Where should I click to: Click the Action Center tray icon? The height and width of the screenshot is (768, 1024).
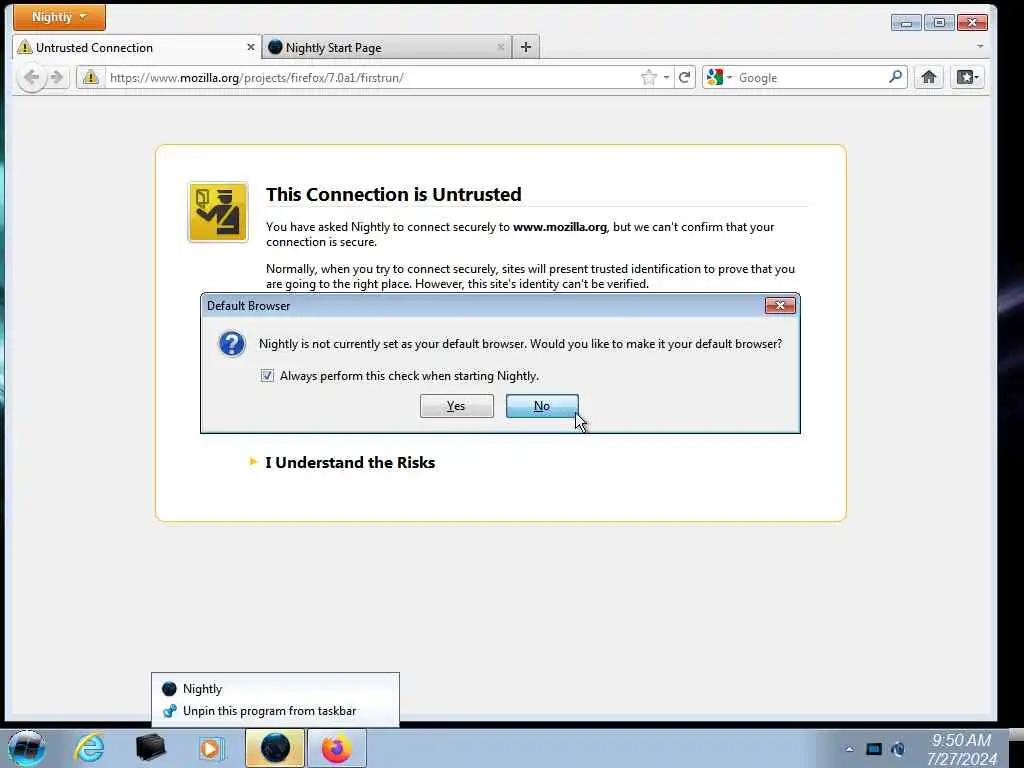(x=874, y=749)
